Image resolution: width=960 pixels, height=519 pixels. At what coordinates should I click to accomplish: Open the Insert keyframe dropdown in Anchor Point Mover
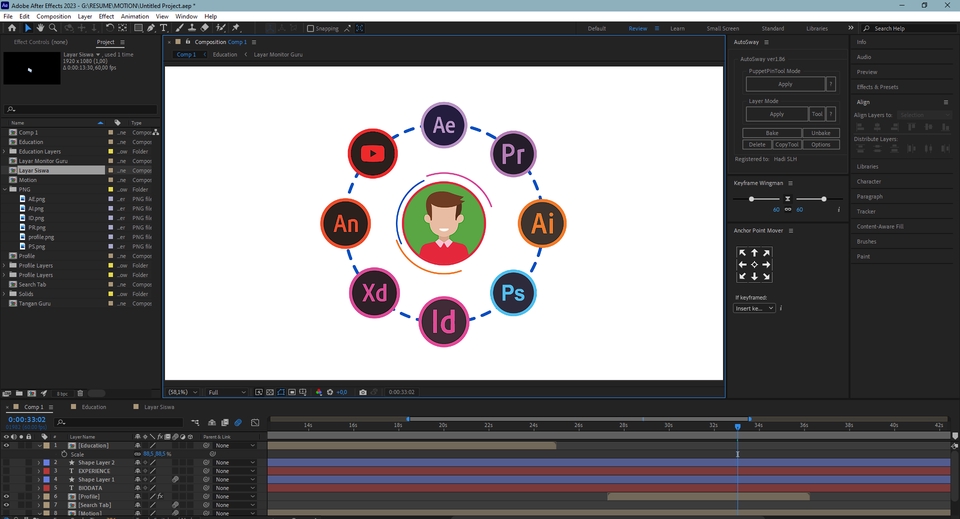click(x=754, y=308)
